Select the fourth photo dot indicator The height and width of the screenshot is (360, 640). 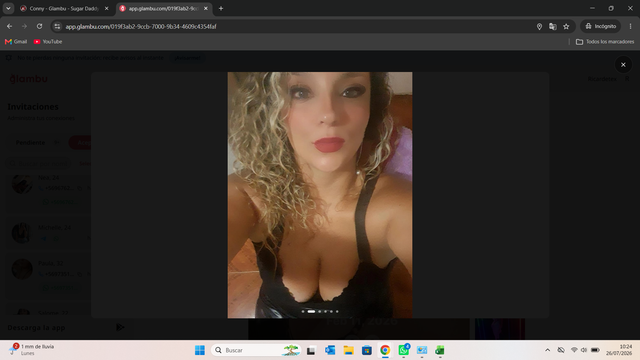pyautogui.click(x=325, y=311)
